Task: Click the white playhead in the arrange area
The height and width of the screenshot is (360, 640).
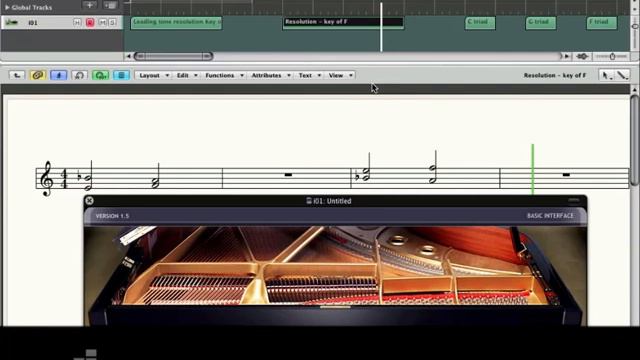Action: coord(382,27)
